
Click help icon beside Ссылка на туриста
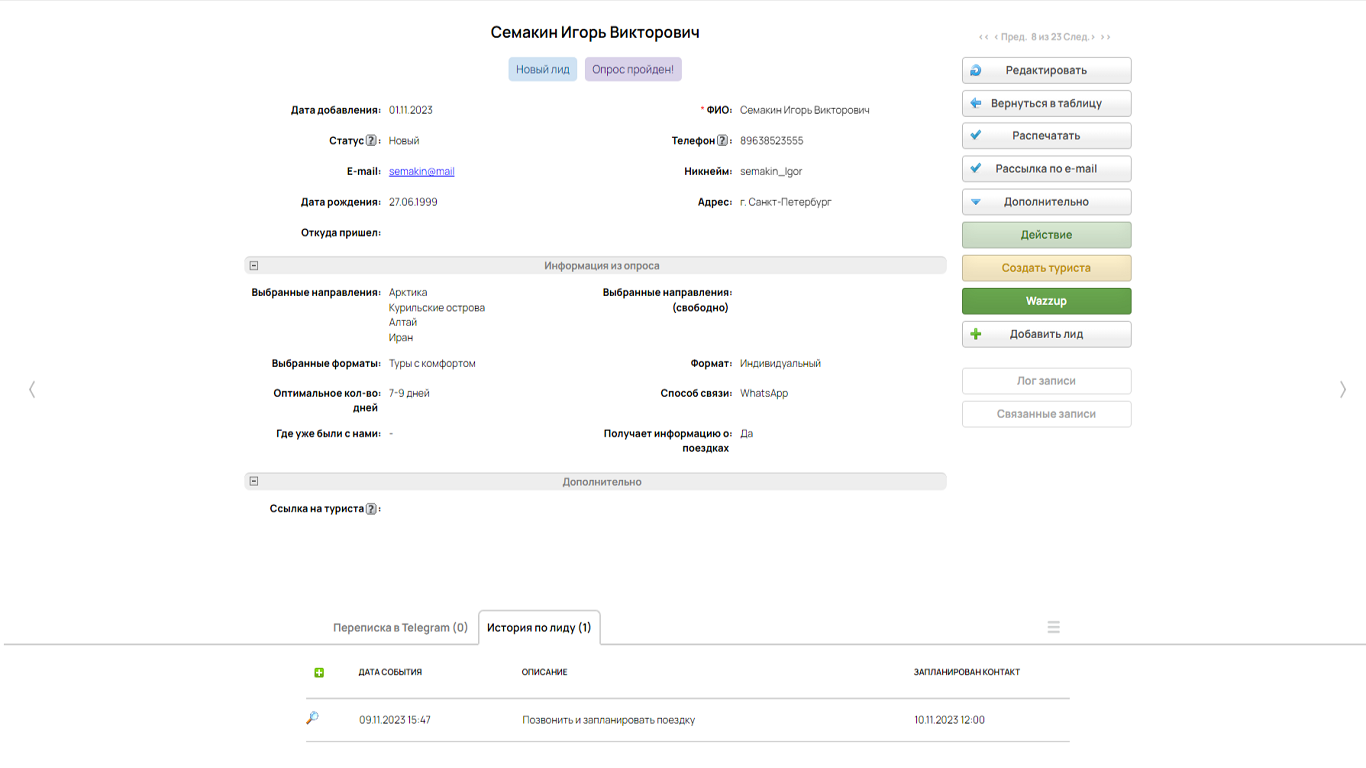(x=371, y=509)
